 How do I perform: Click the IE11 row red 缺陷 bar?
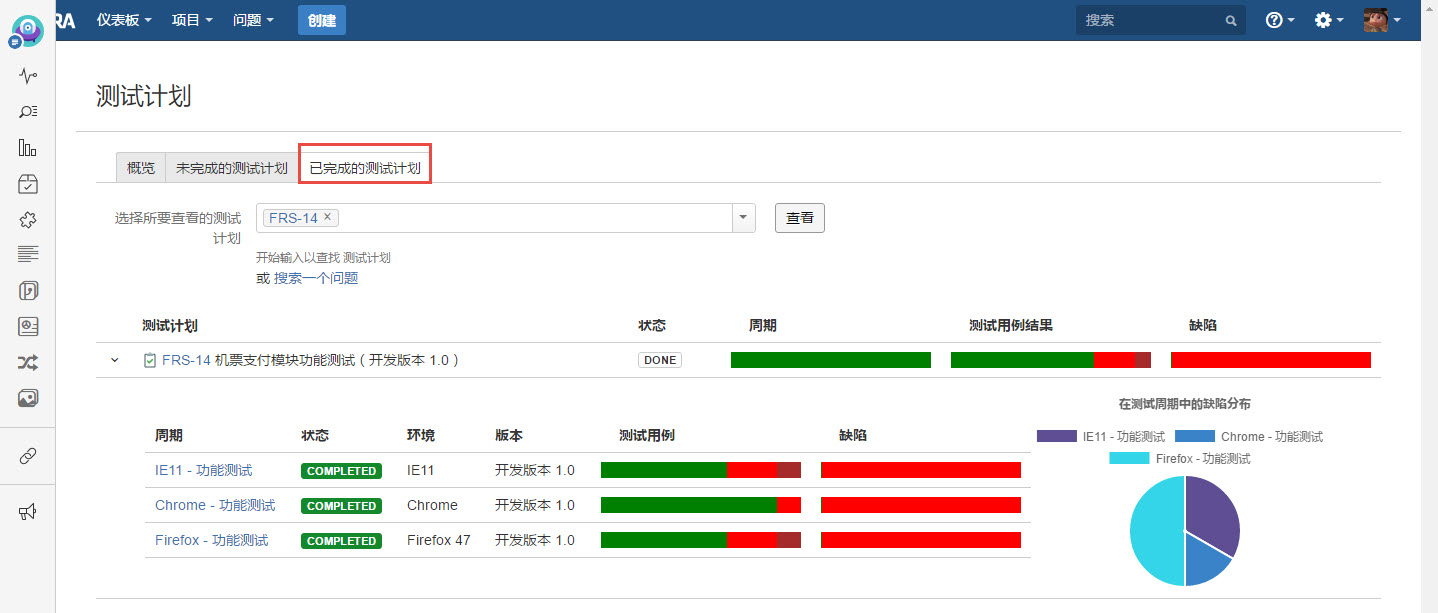coord(921,470)
